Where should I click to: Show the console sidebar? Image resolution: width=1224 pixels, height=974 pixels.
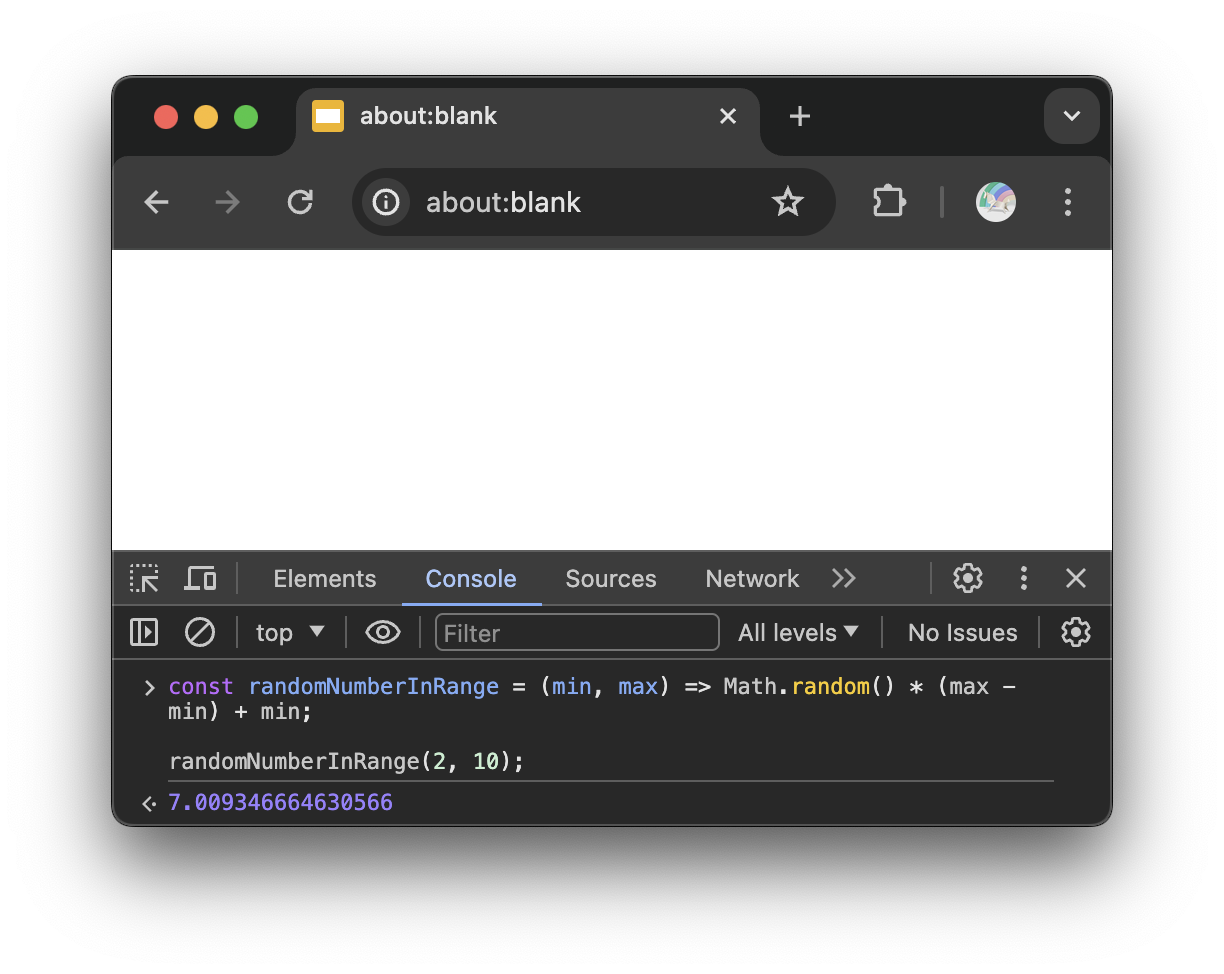(144, 633)
